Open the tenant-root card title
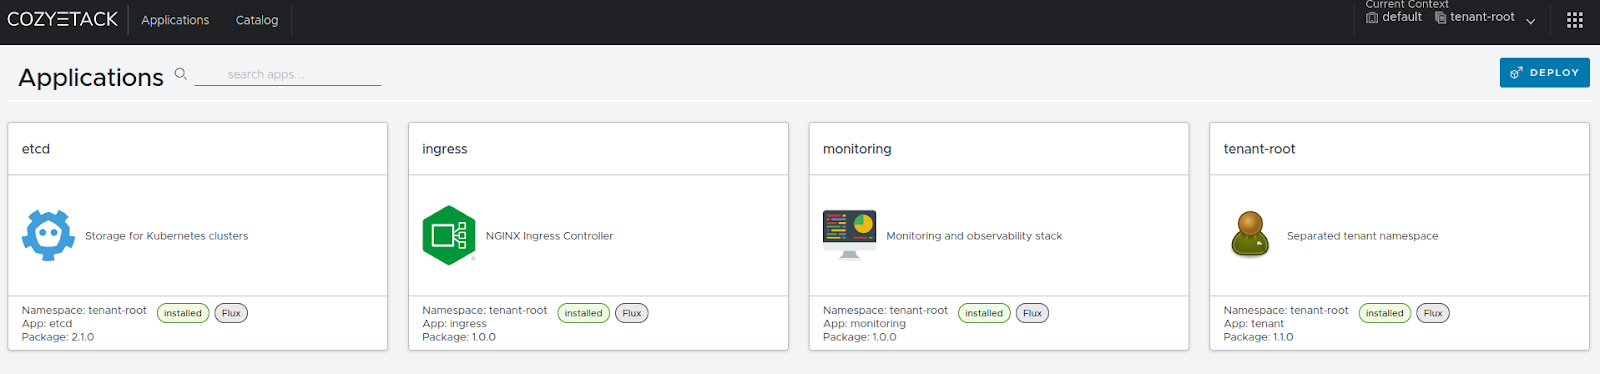Viewport: 1600px width, 374px height. 1259,149
